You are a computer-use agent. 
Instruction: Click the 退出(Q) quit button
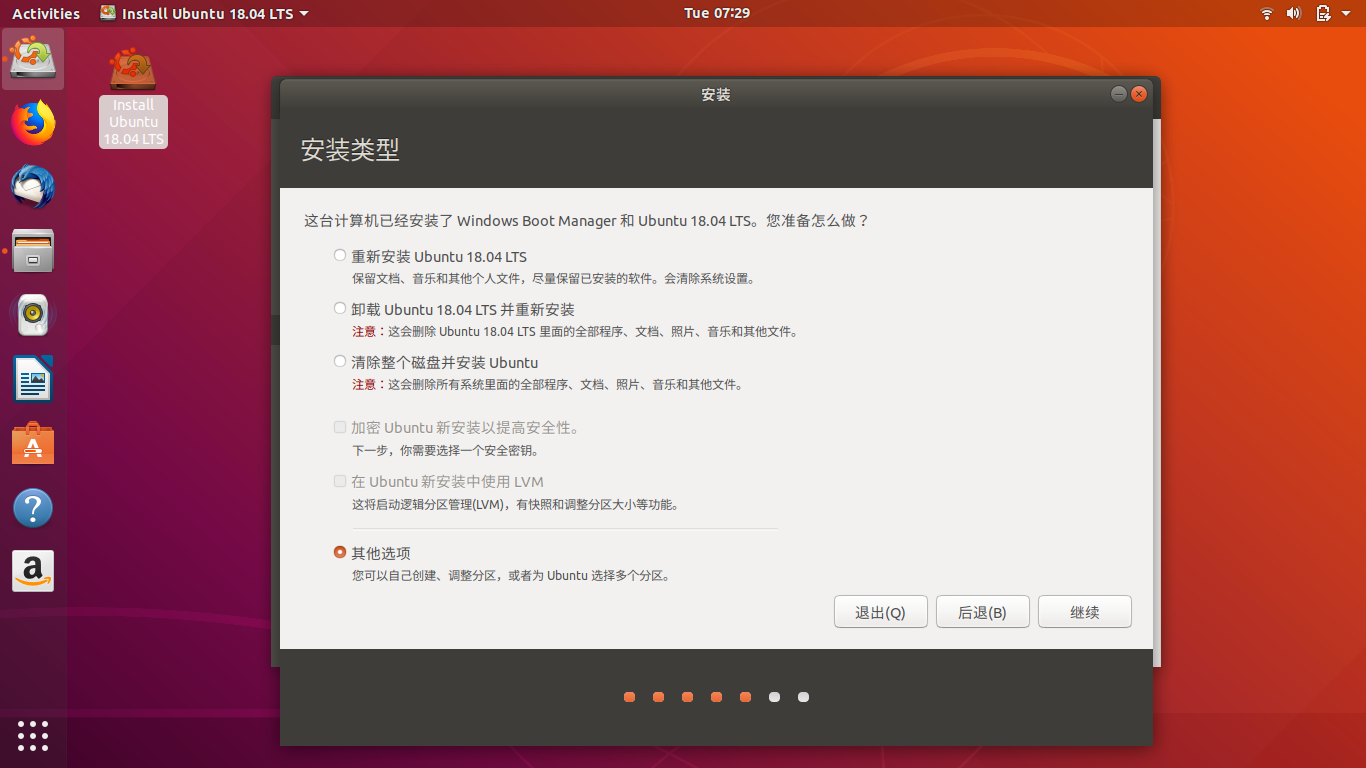881,612
